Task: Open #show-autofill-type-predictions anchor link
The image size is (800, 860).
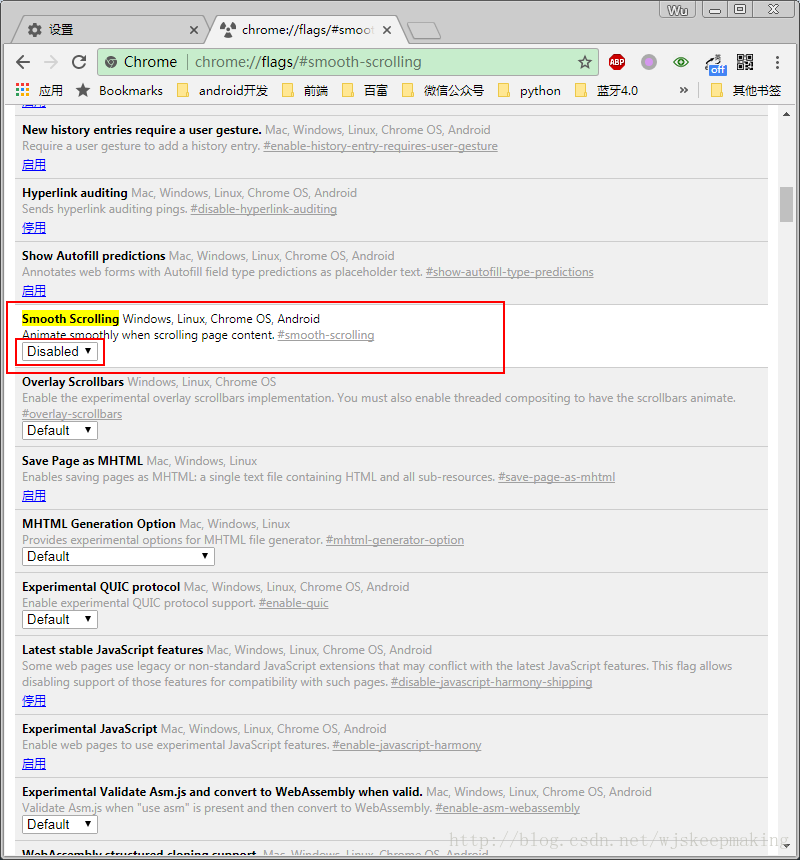Action: coord(510,273)
